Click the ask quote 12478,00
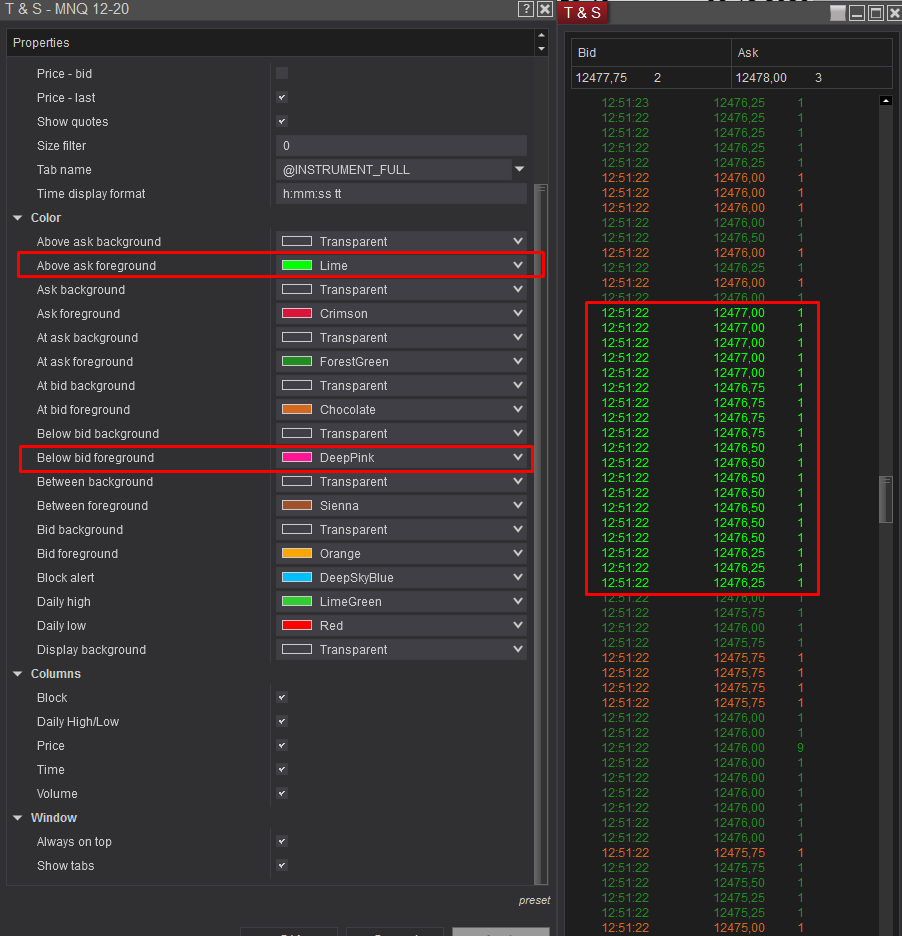 click(761, 78)
